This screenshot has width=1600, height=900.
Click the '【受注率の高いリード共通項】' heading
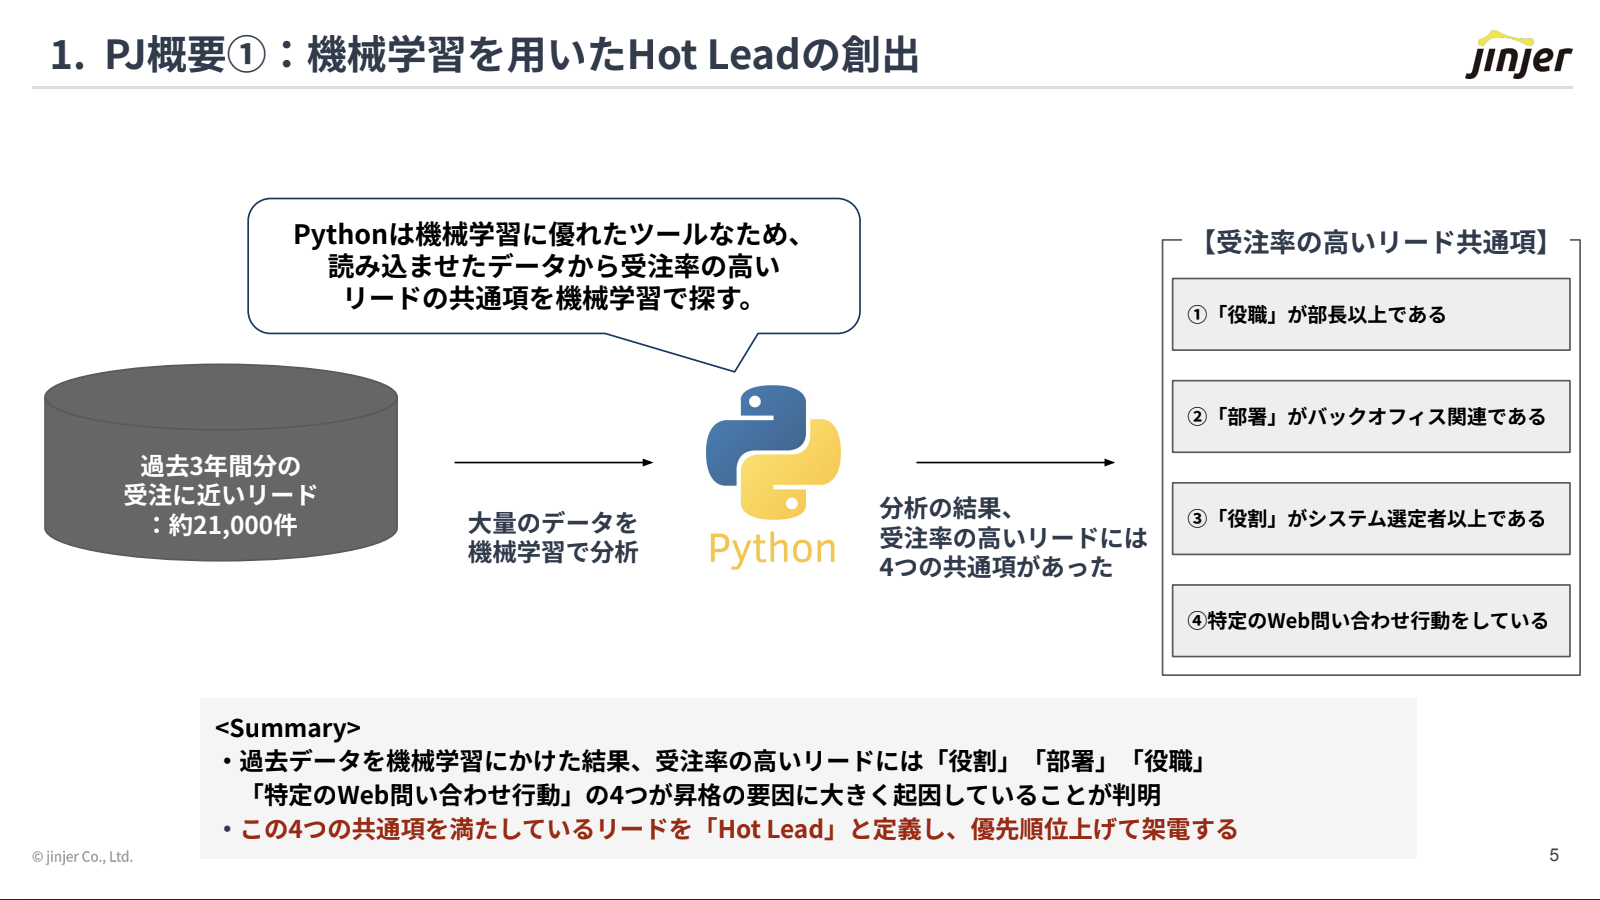click(1376, 242)
